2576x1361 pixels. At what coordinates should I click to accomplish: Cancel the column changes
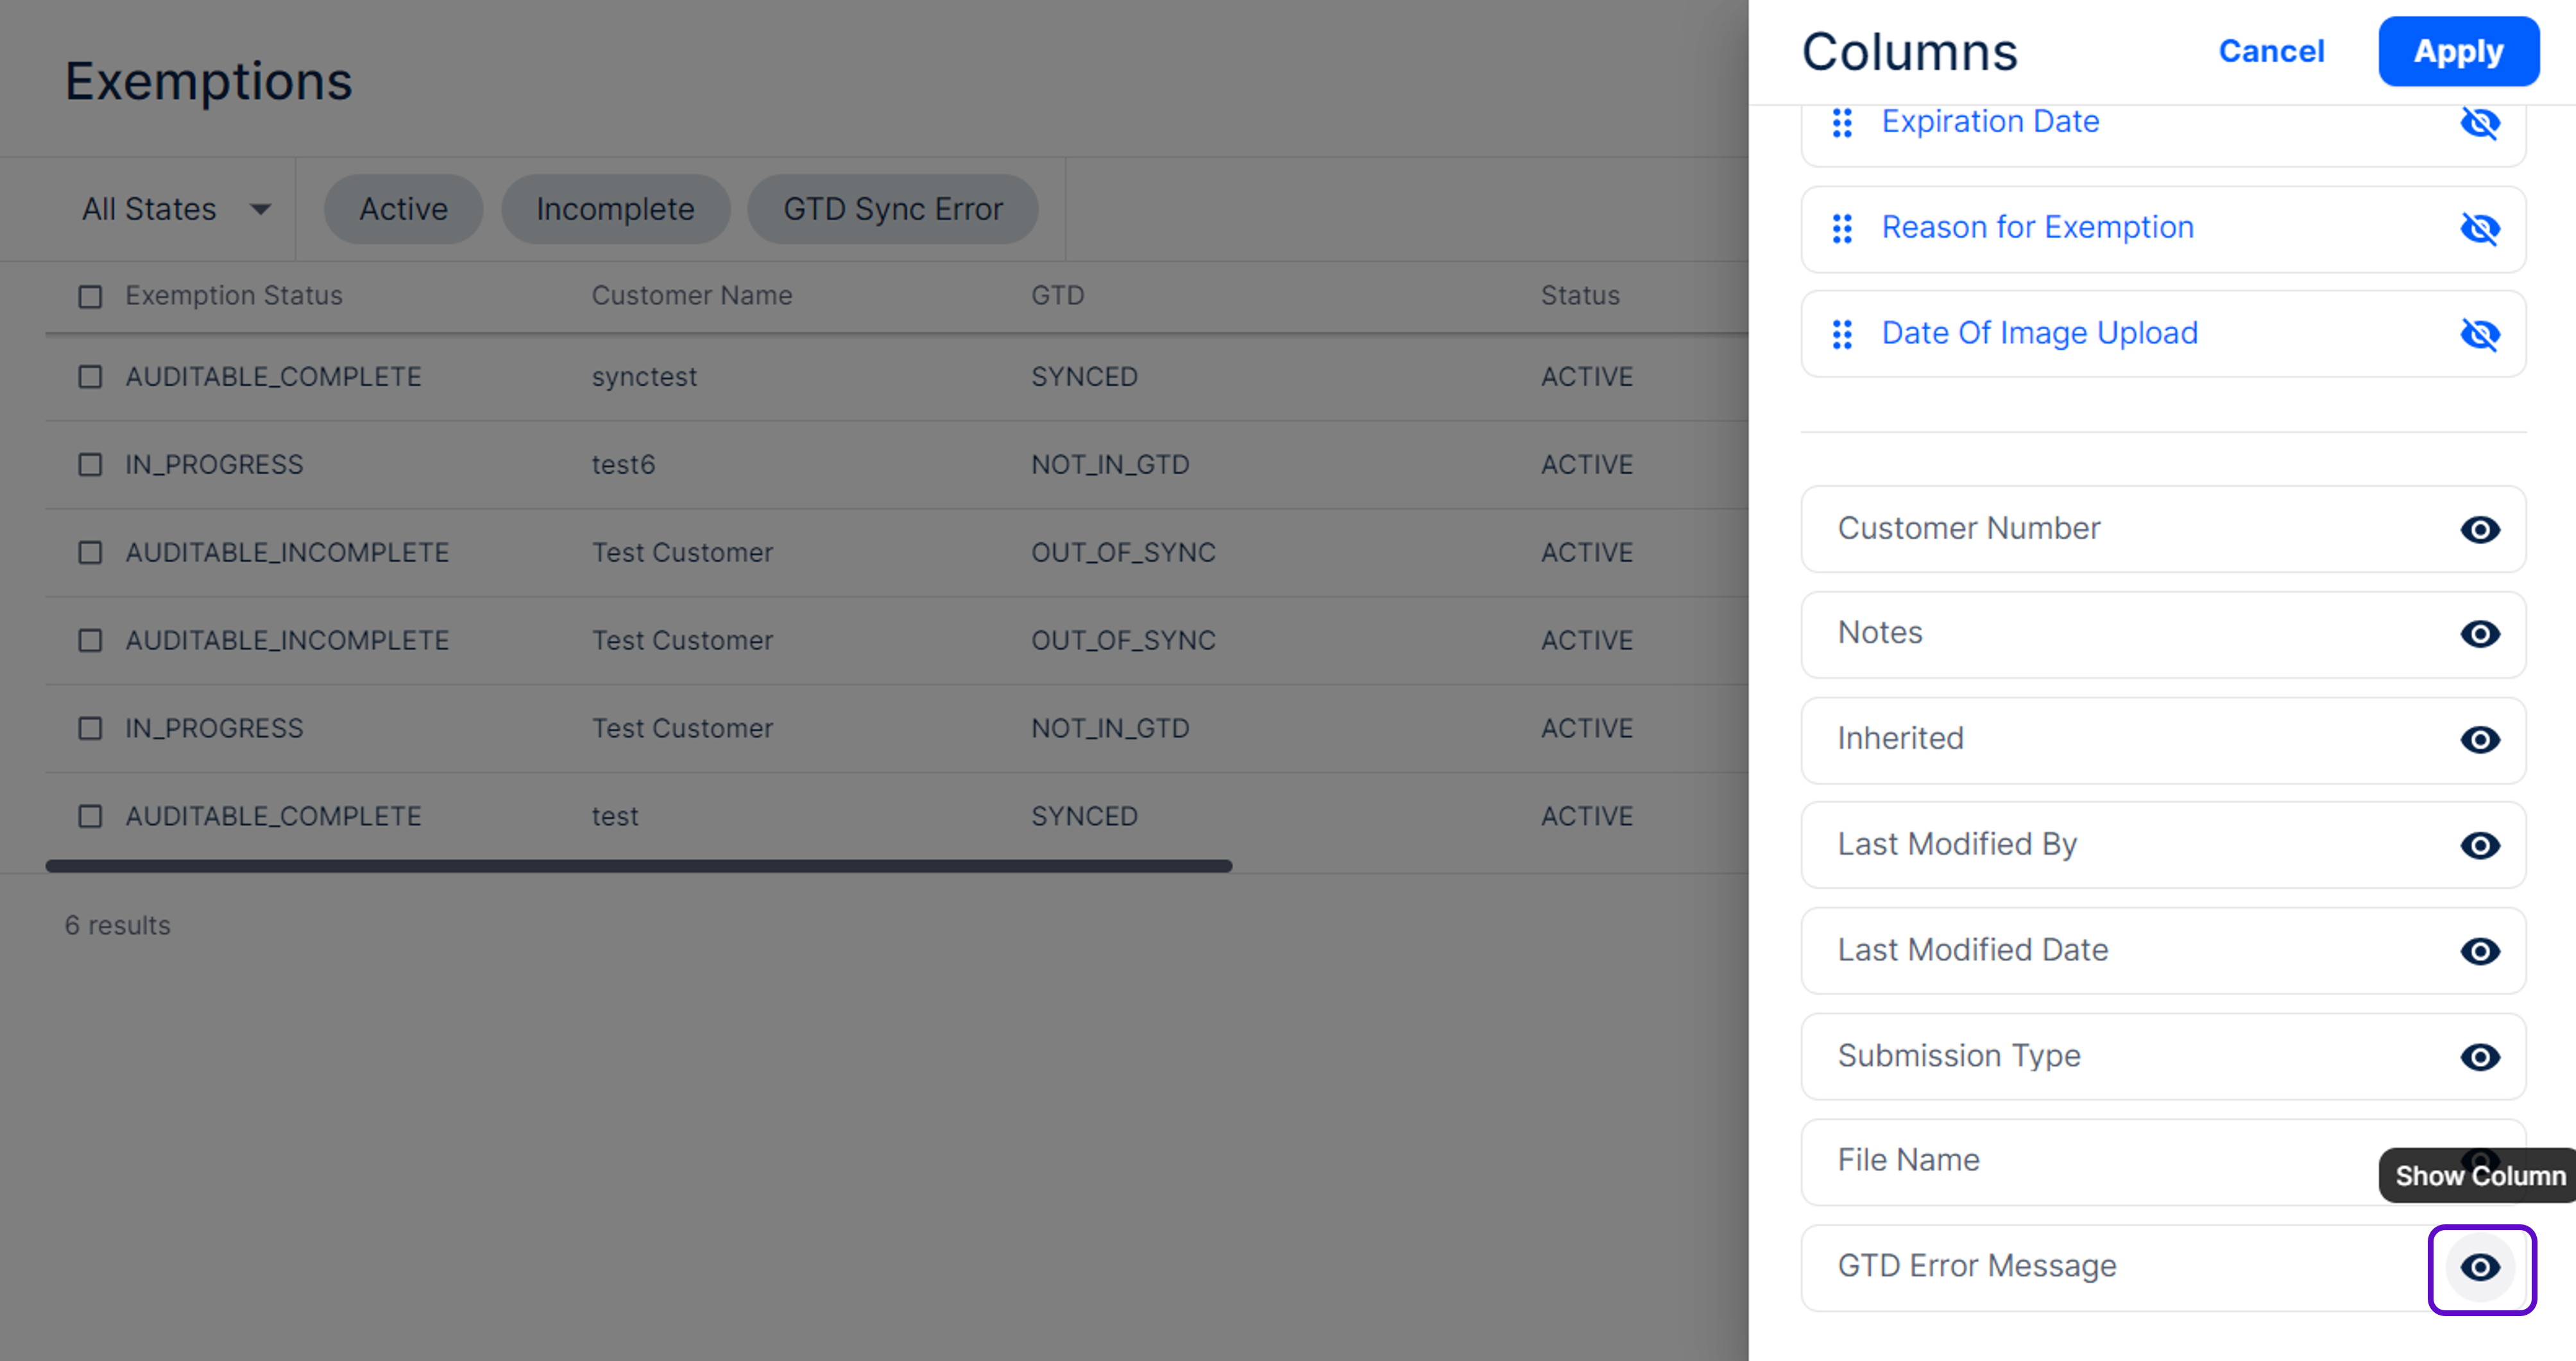[2271, 51]
